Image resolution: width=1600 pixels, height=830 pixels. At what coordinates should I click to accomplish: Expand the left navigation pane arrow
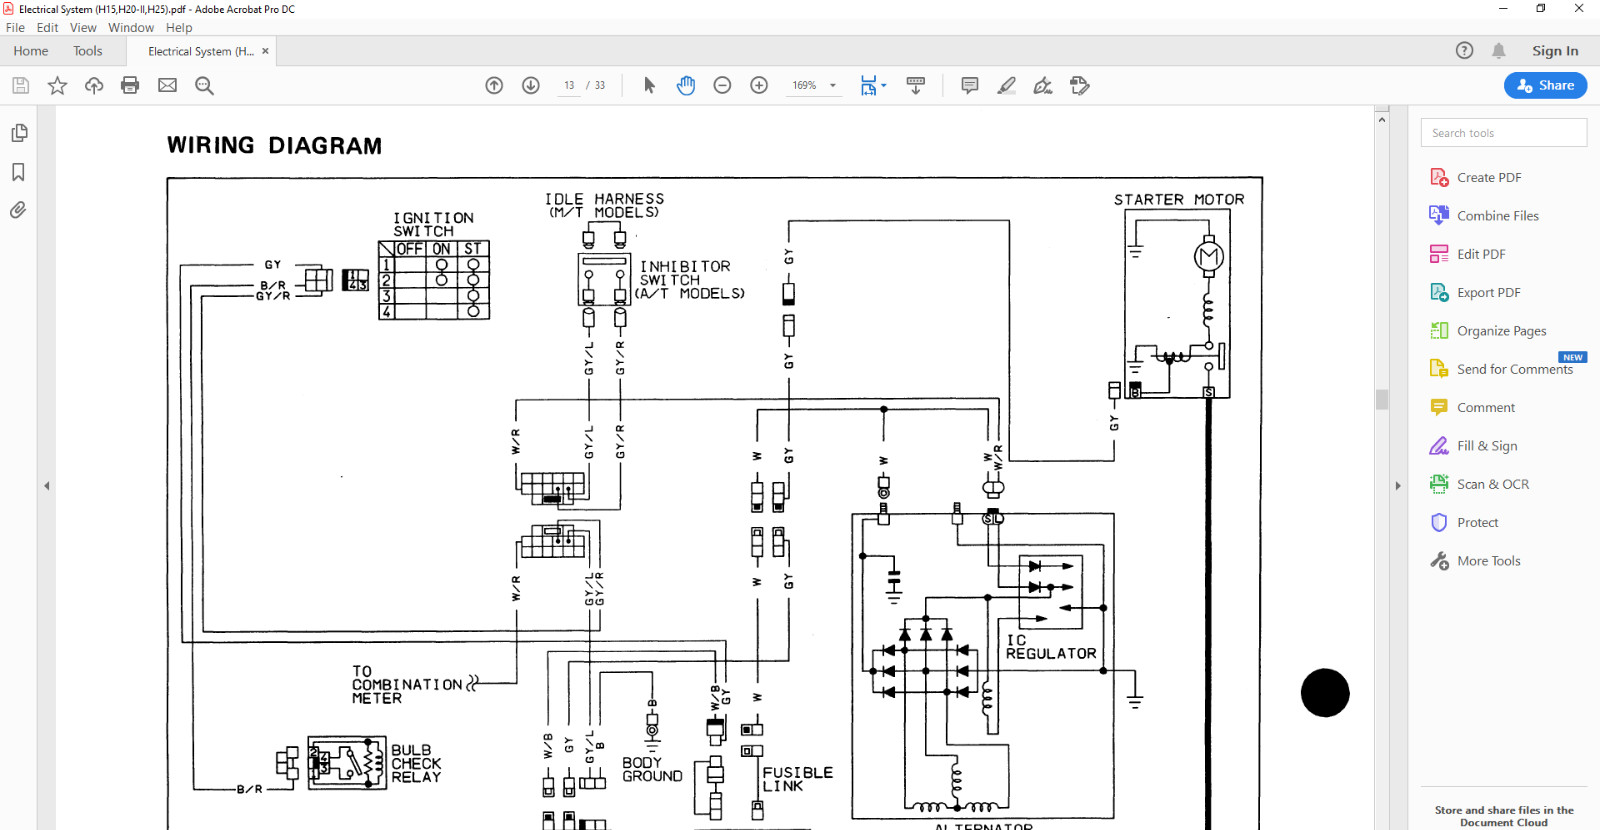(46, 486)
